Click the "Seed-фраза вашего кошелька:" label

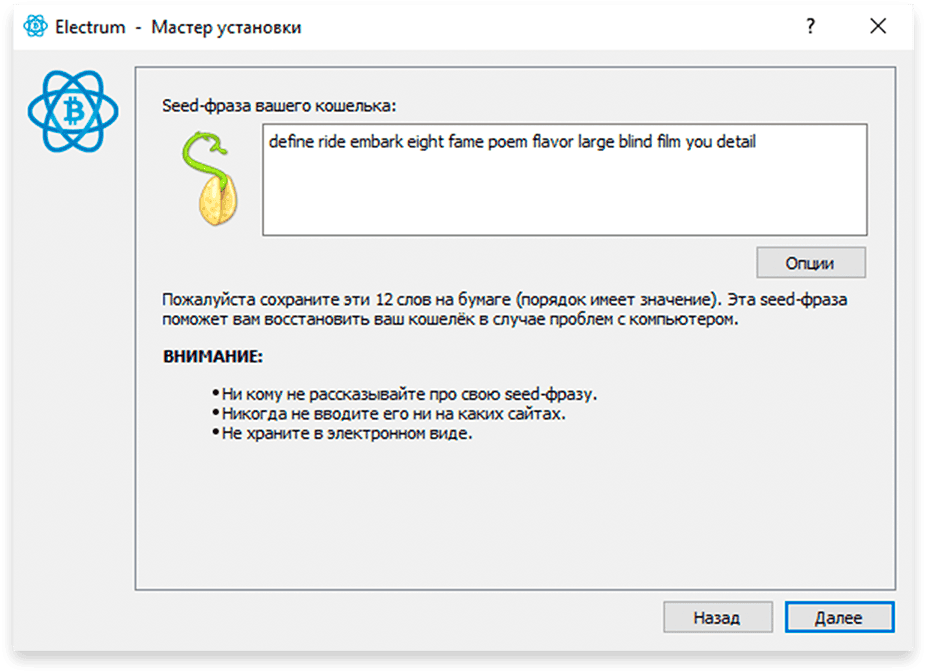pyautogui.click(x=279, y=106)
